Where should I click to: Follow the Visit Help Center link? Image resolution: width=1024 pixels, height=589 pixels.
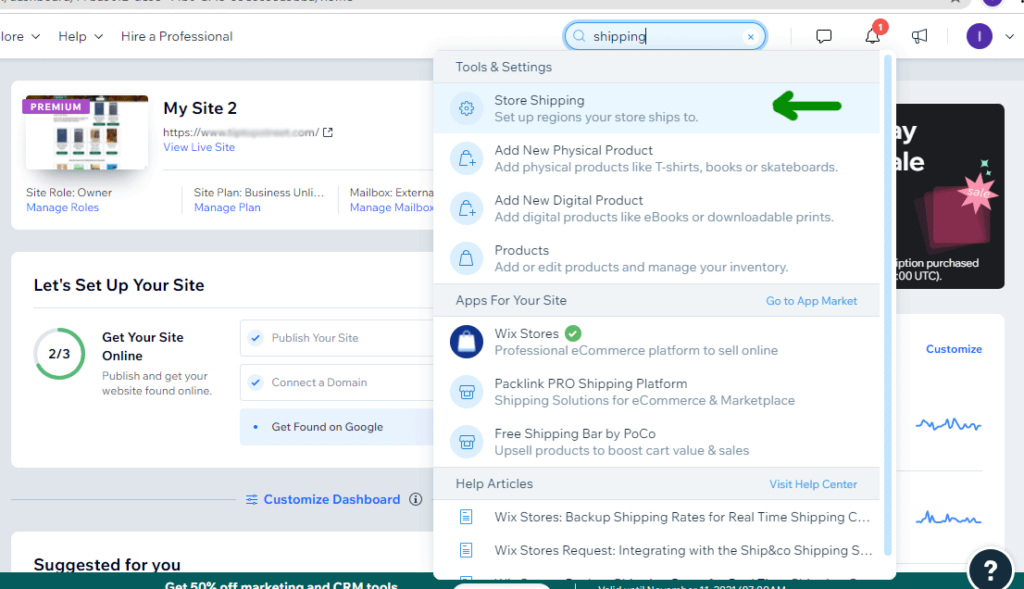tap(813, 485)
